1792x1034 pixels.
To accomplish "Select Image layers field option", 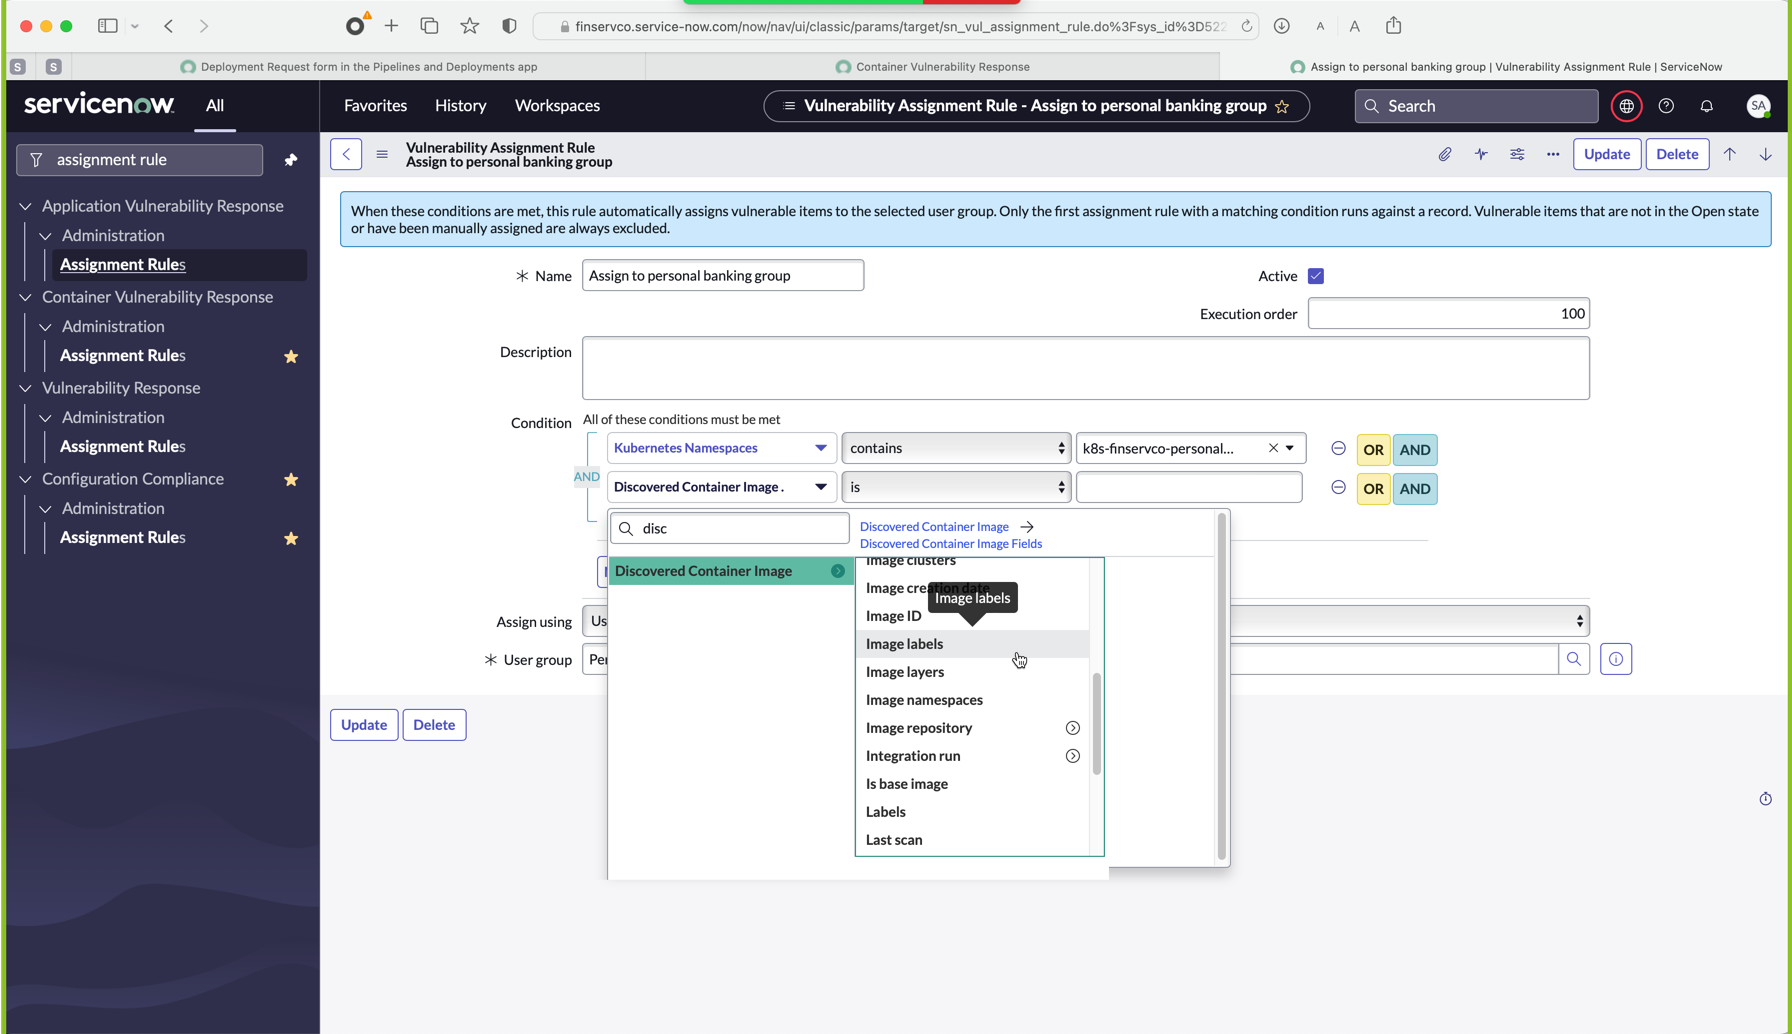I will point(972,672).
